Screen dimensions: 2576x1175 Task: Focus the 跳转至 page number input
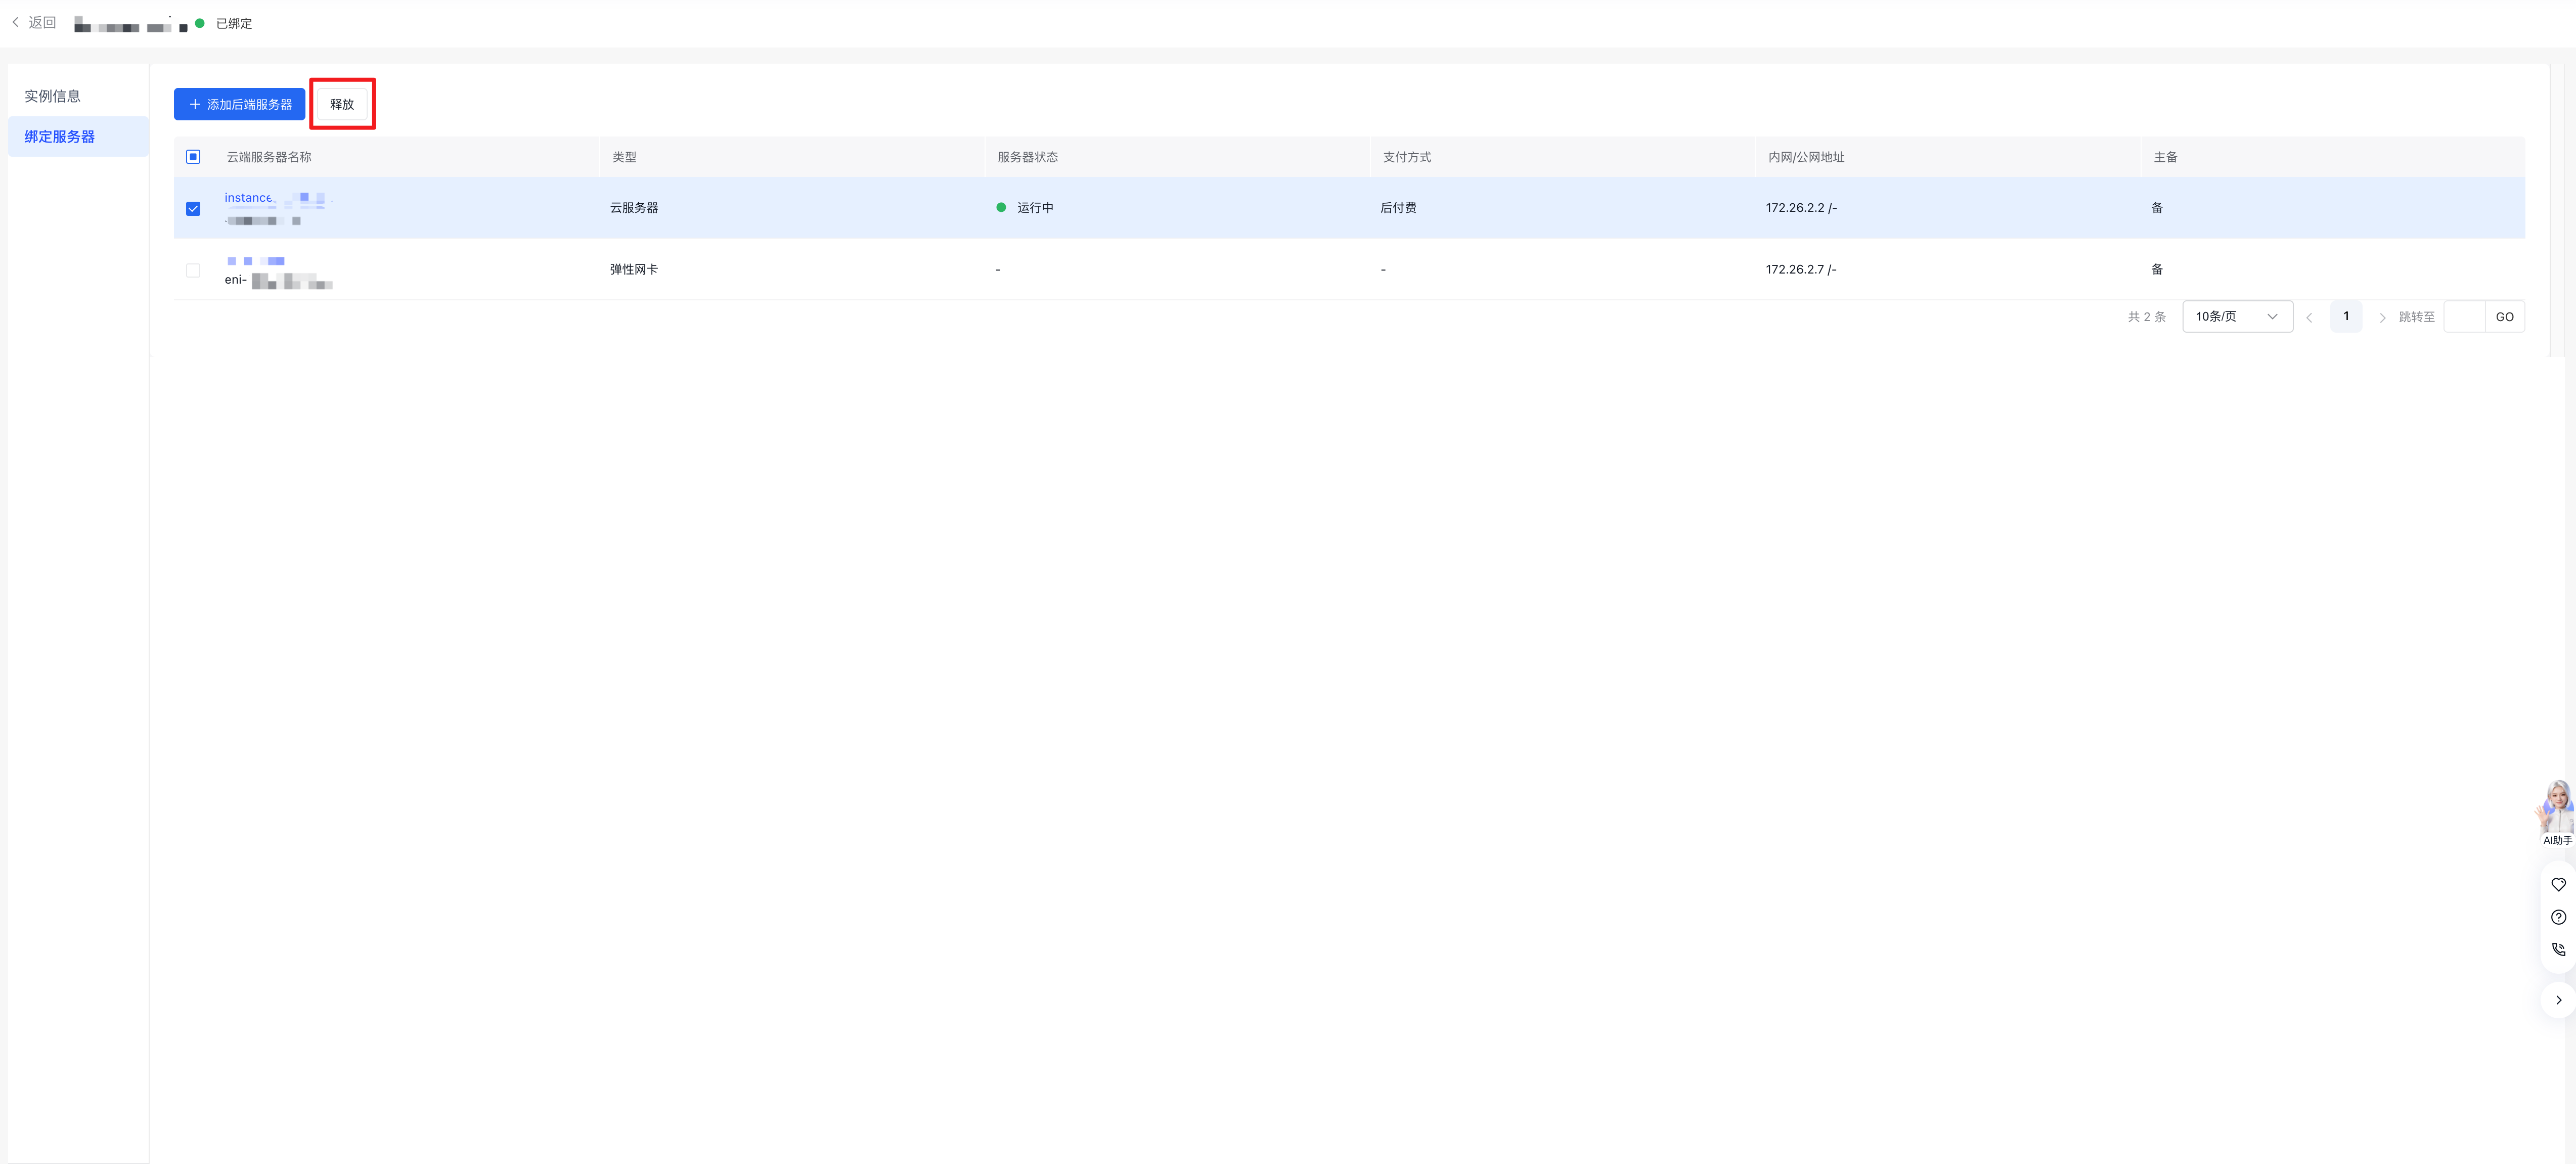(x=2464, y=317)
